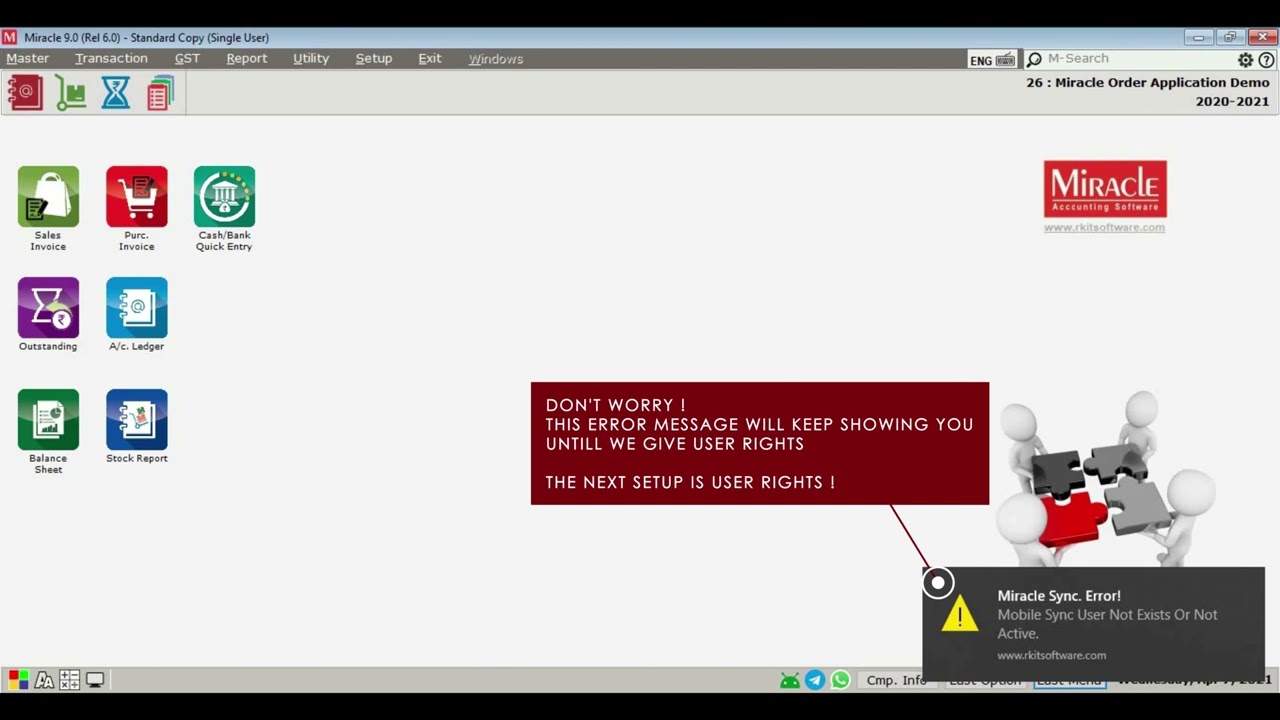The height and width of the screenshot is (720, 1280).
Task: Restore down the Miracle window
Action: point(1230,37)
